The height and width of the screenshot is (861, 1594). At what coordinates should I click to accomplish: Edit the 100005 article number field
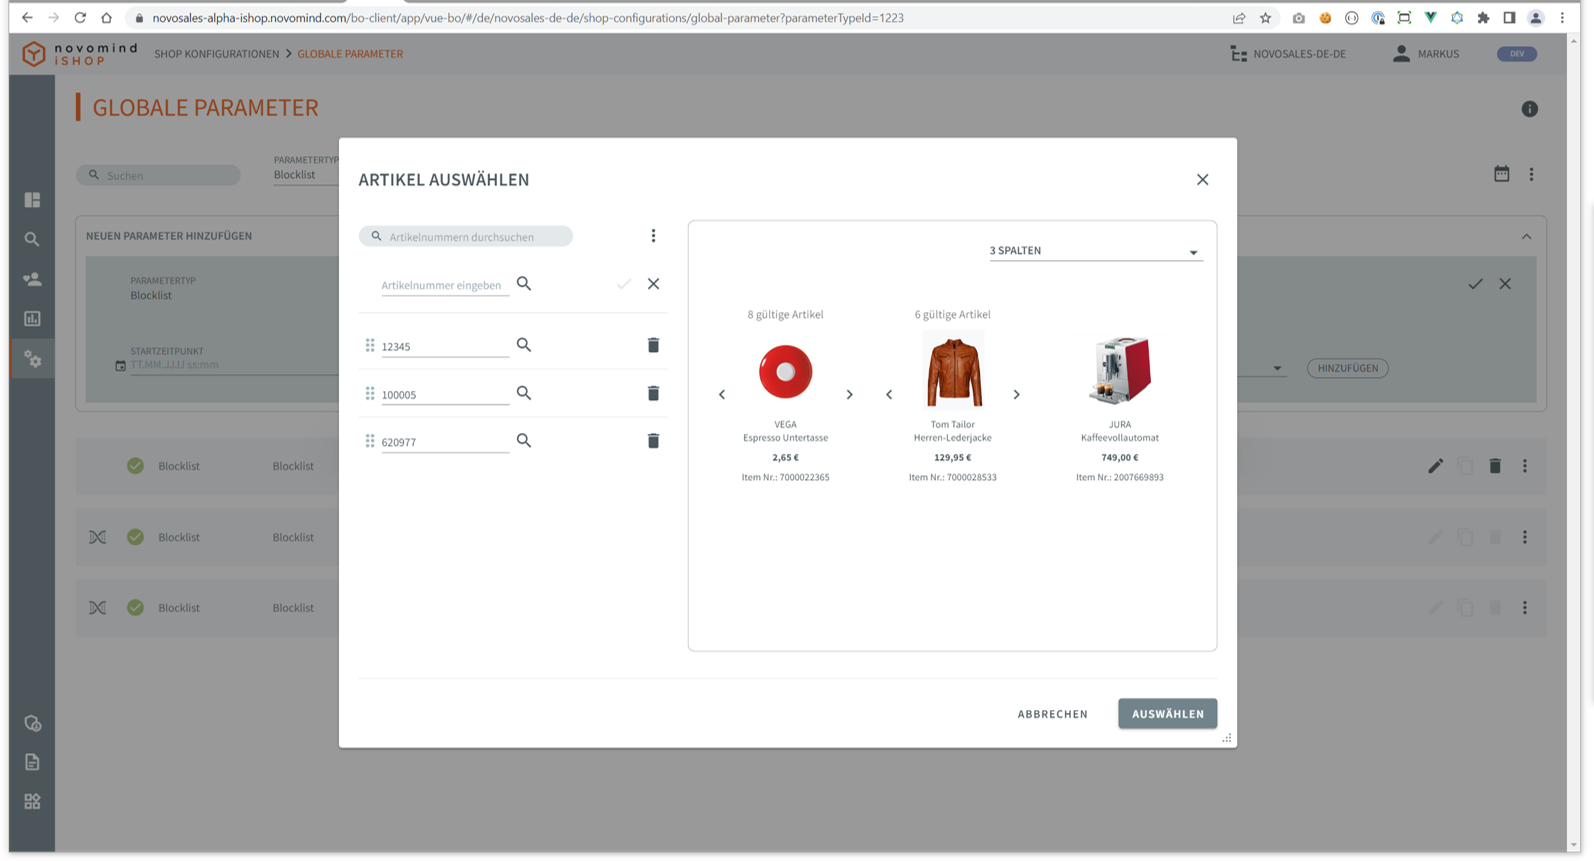tap(444, 394)
